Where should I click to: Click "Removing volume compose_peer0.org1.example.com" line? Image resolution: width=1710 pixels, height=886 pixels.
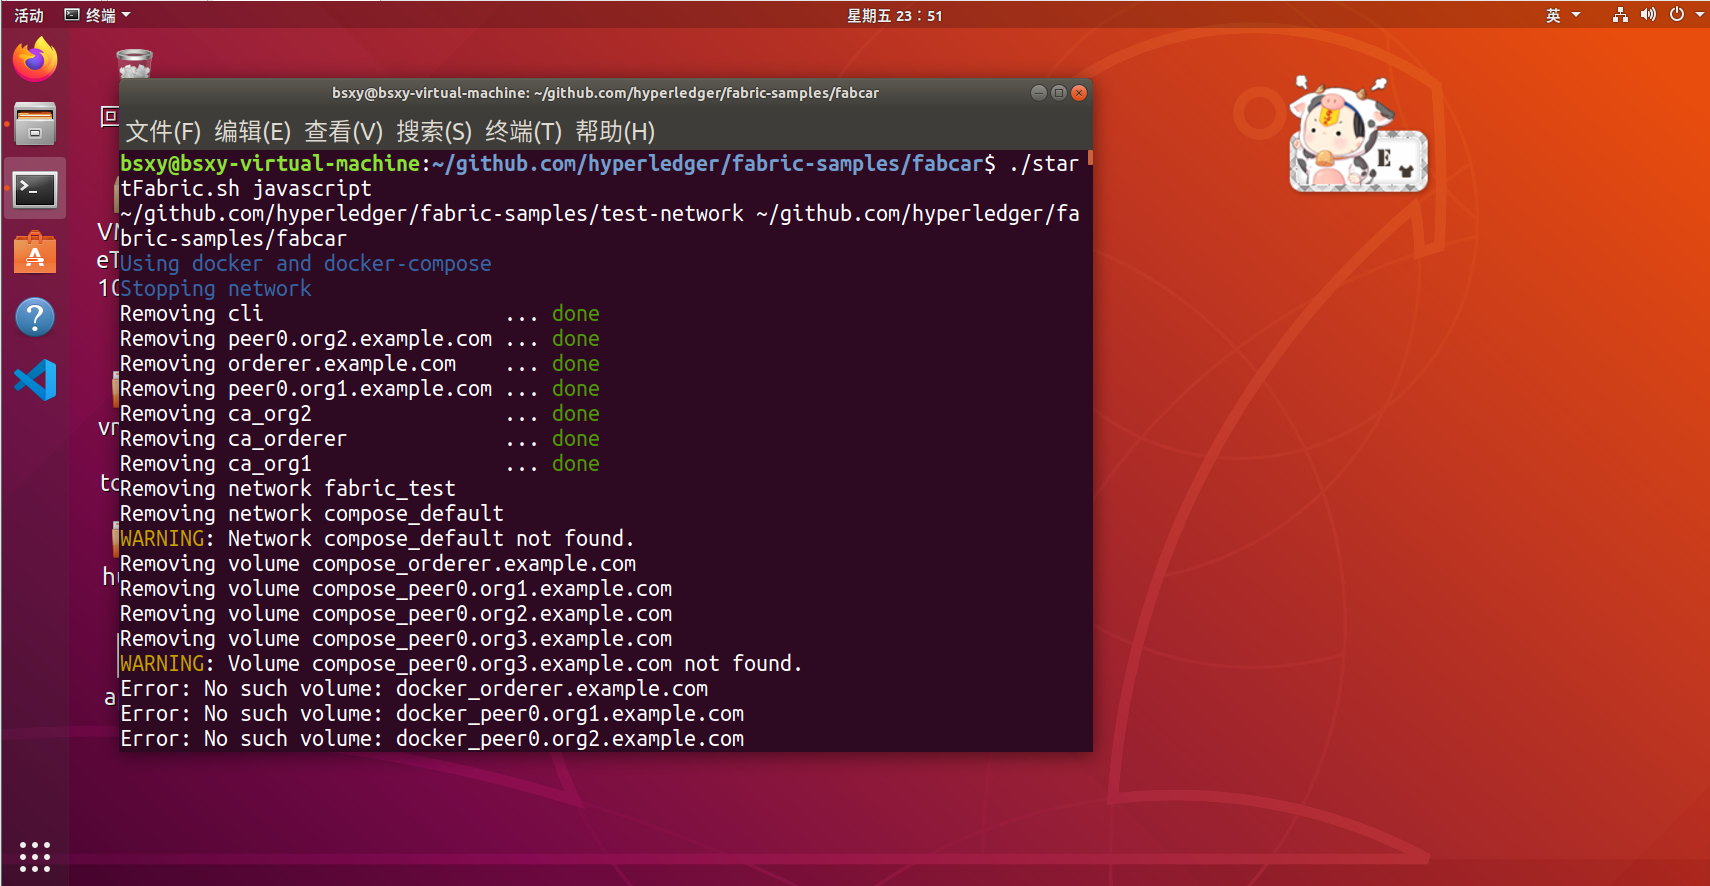pos(396,588)
